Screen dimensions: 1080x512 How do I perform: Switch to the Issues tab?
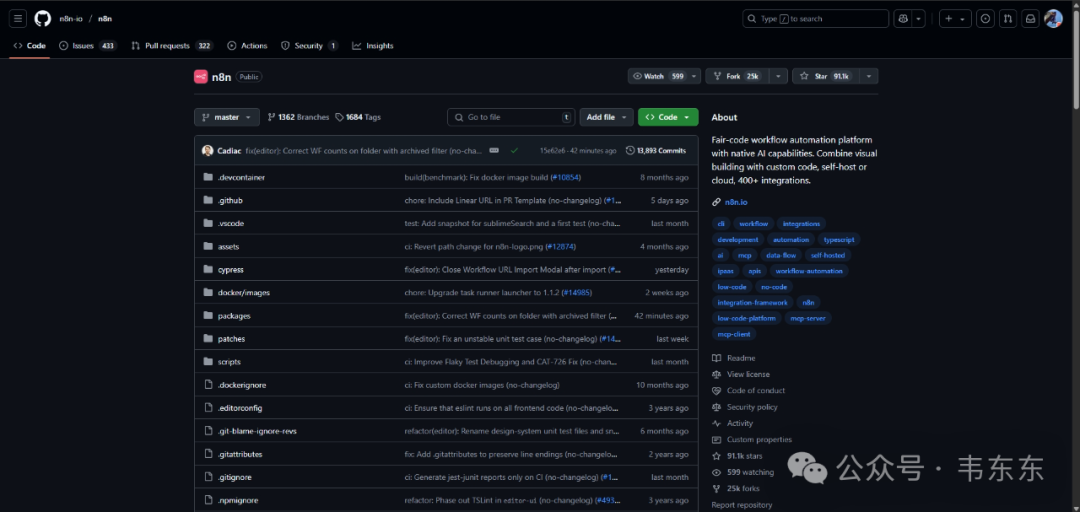(x=87, y=45)
